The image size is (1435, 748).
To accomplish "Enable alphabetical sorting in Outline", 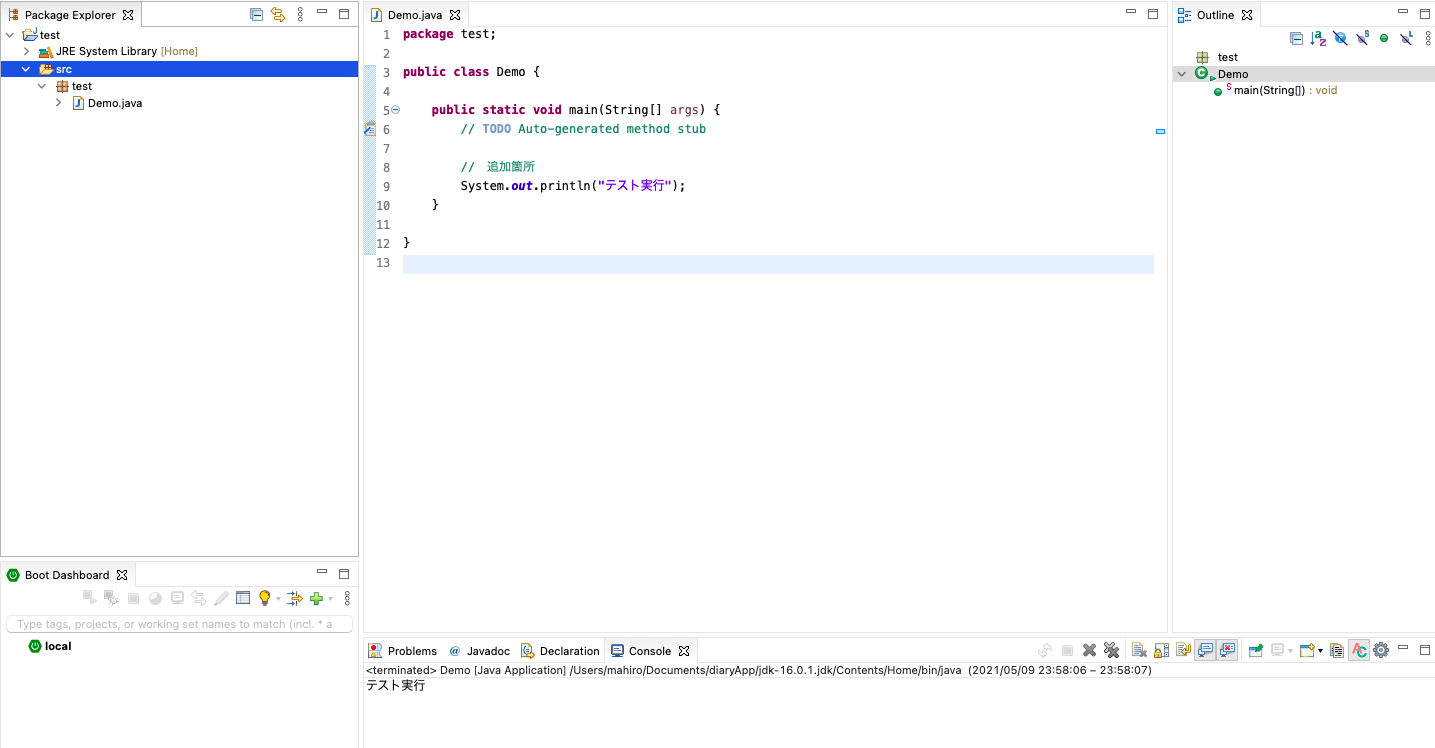I will point(1317,38).
